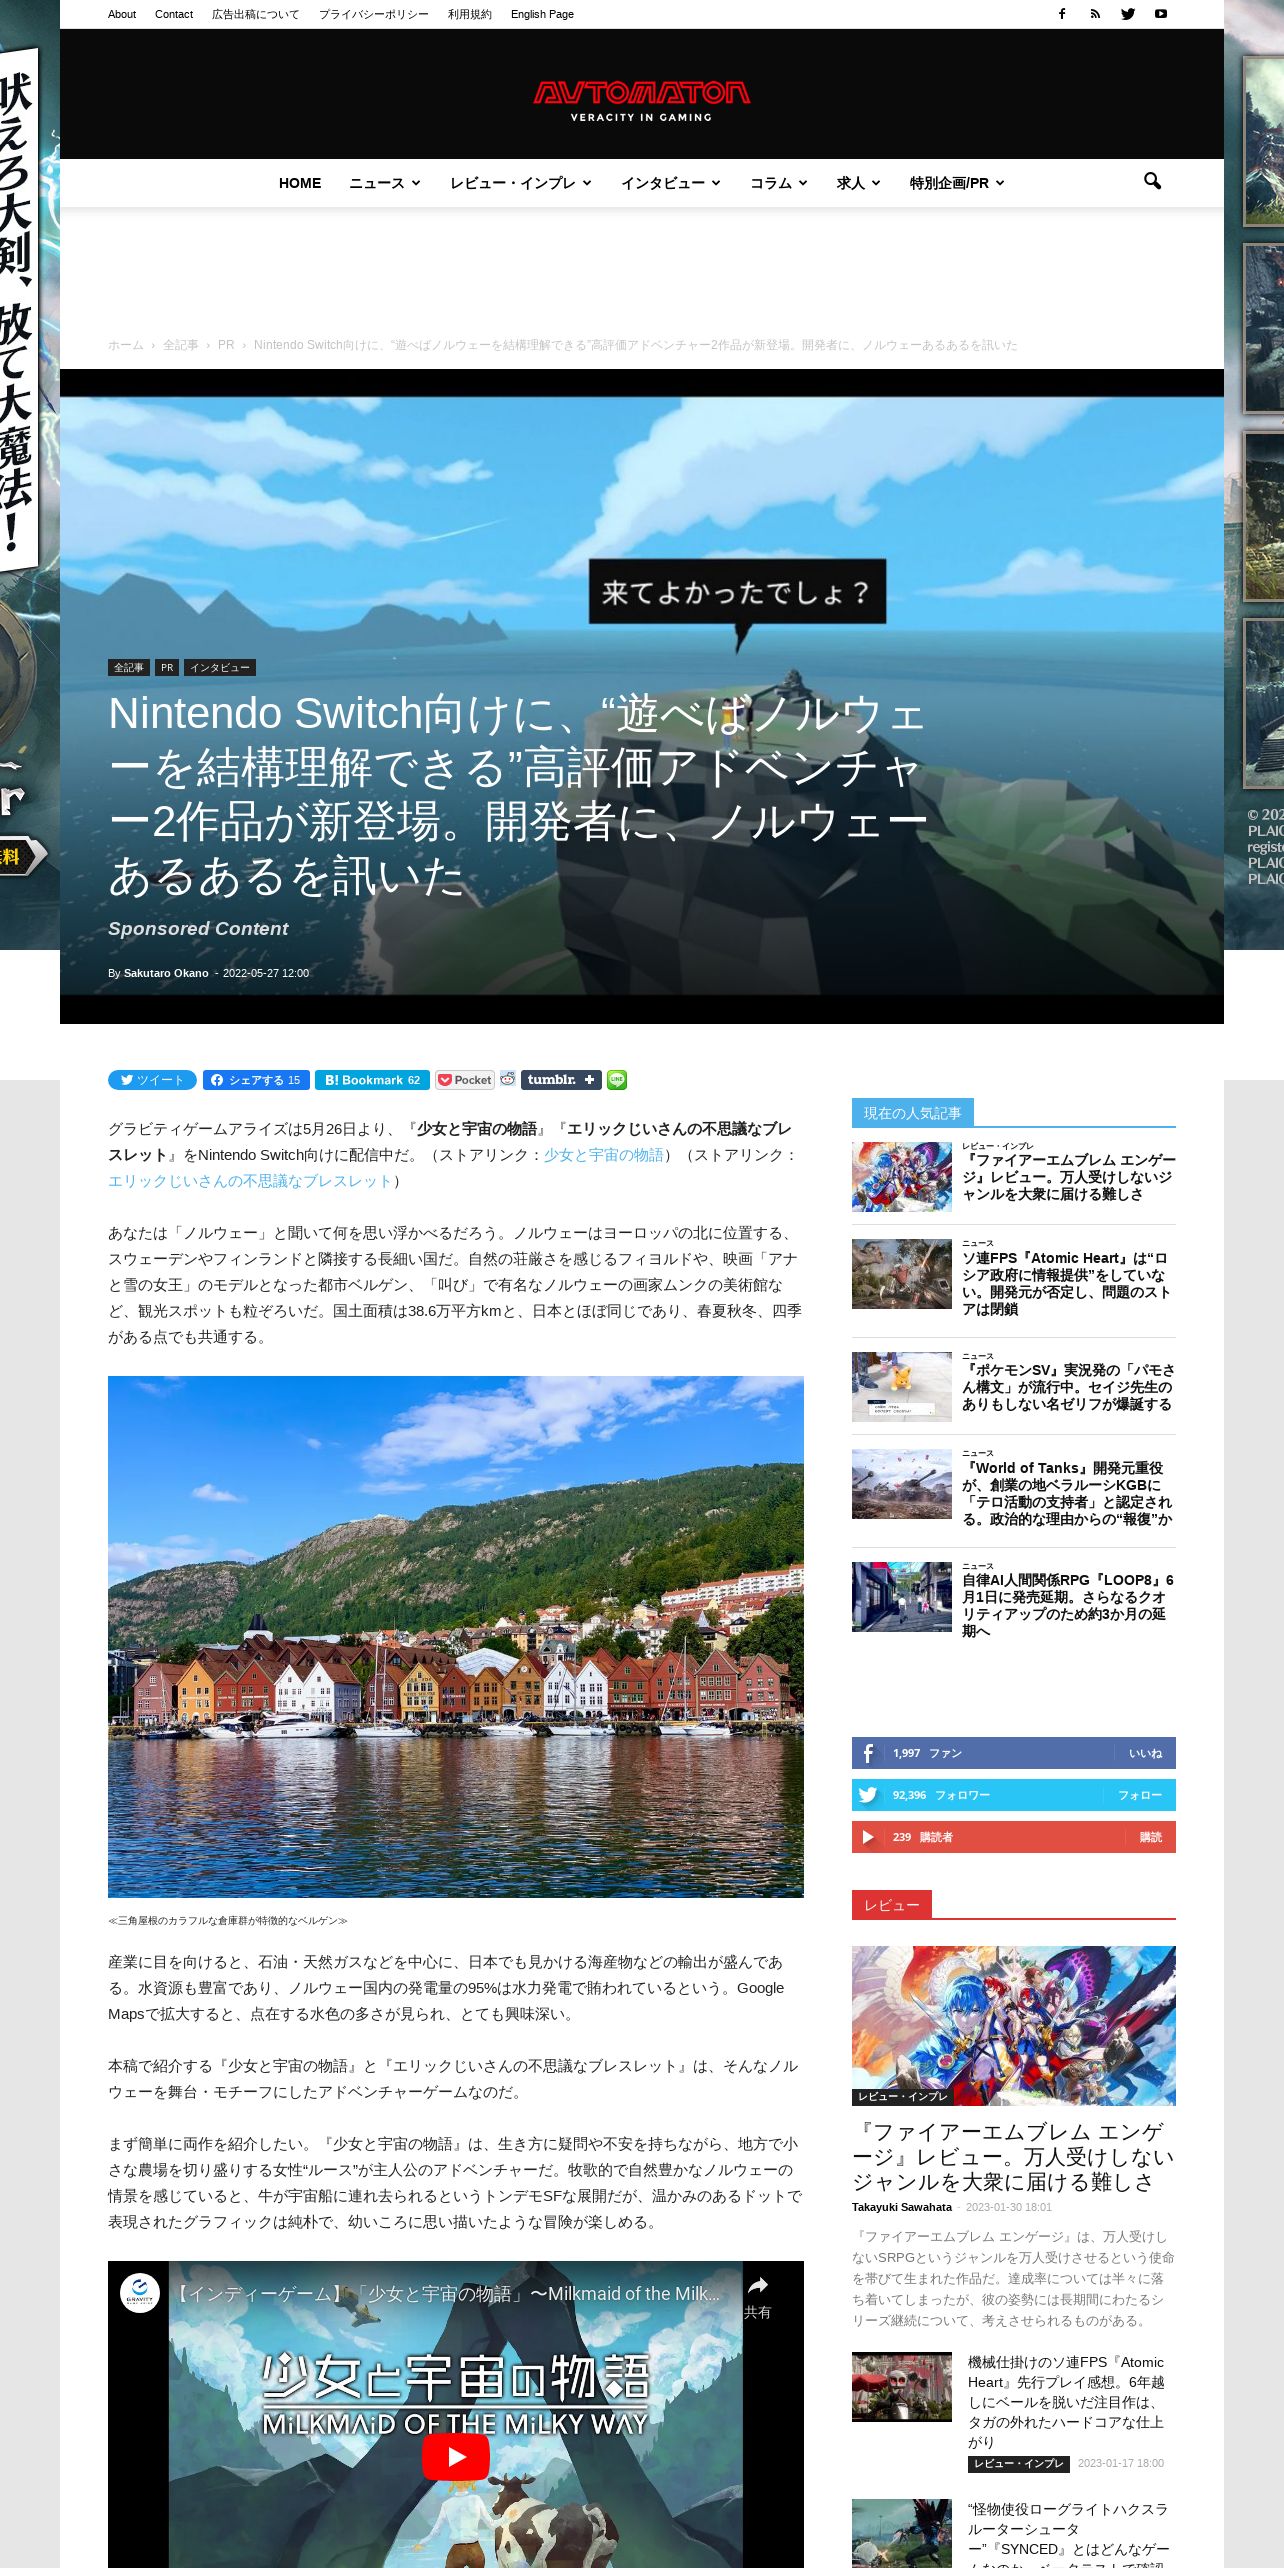Viewport: 1284px width, 2568px height.
Task: Open 広告出稿について page
Action: coord(255,14)
